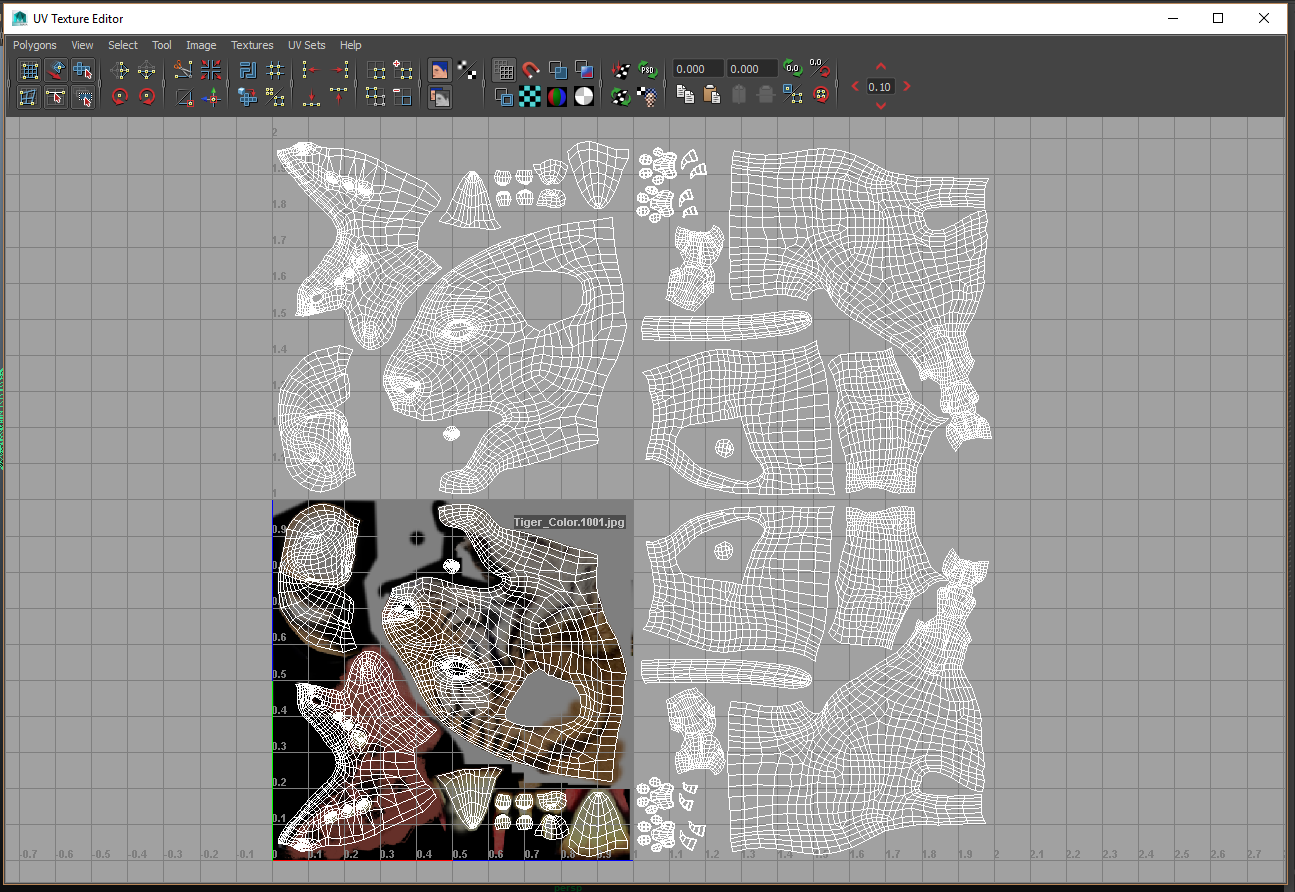
Task: Copy selected UVs to clipboard
Action: click(687, 95)
